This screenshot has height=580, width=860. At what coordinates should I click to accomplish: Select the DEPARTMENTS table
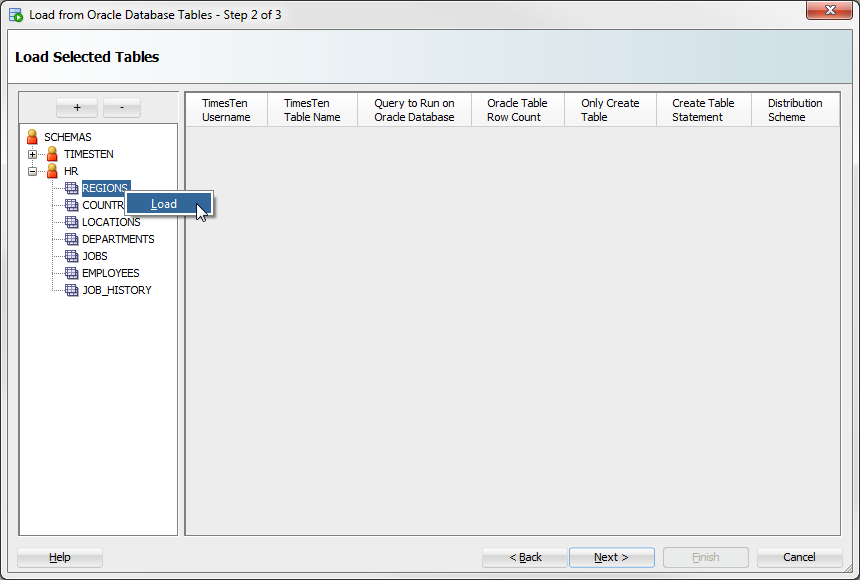pos(118,239)
